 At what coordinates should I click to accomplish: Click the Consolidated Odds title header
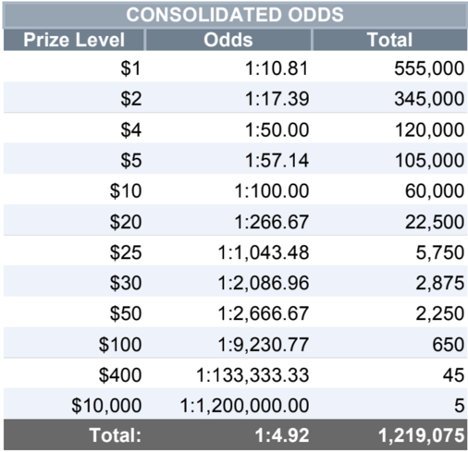click(235, 15)
